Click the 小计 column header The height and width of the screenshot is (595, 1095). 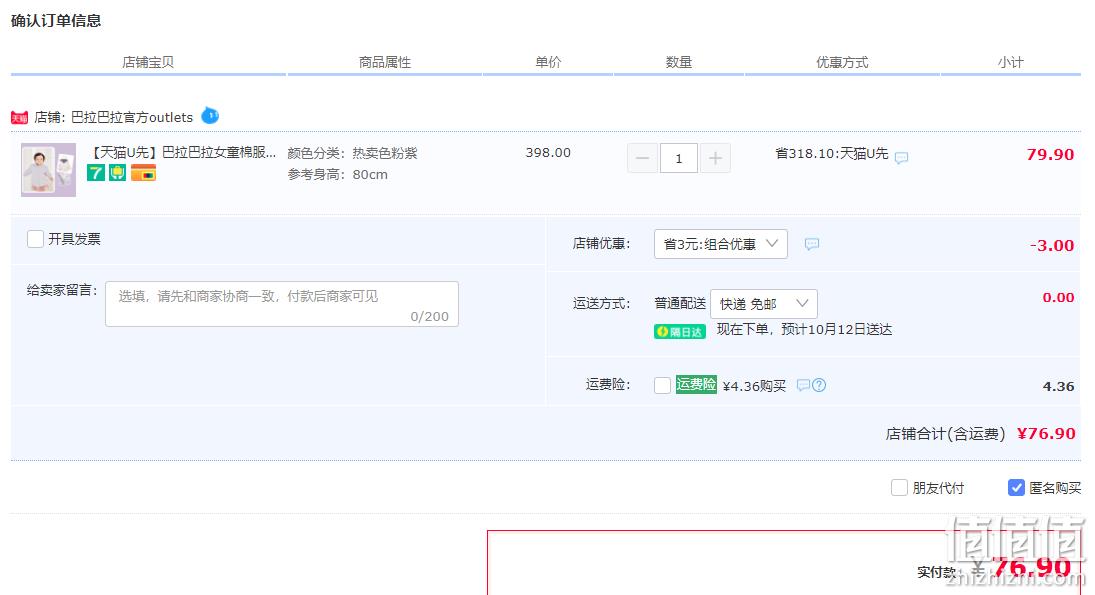coord(1011,62)
